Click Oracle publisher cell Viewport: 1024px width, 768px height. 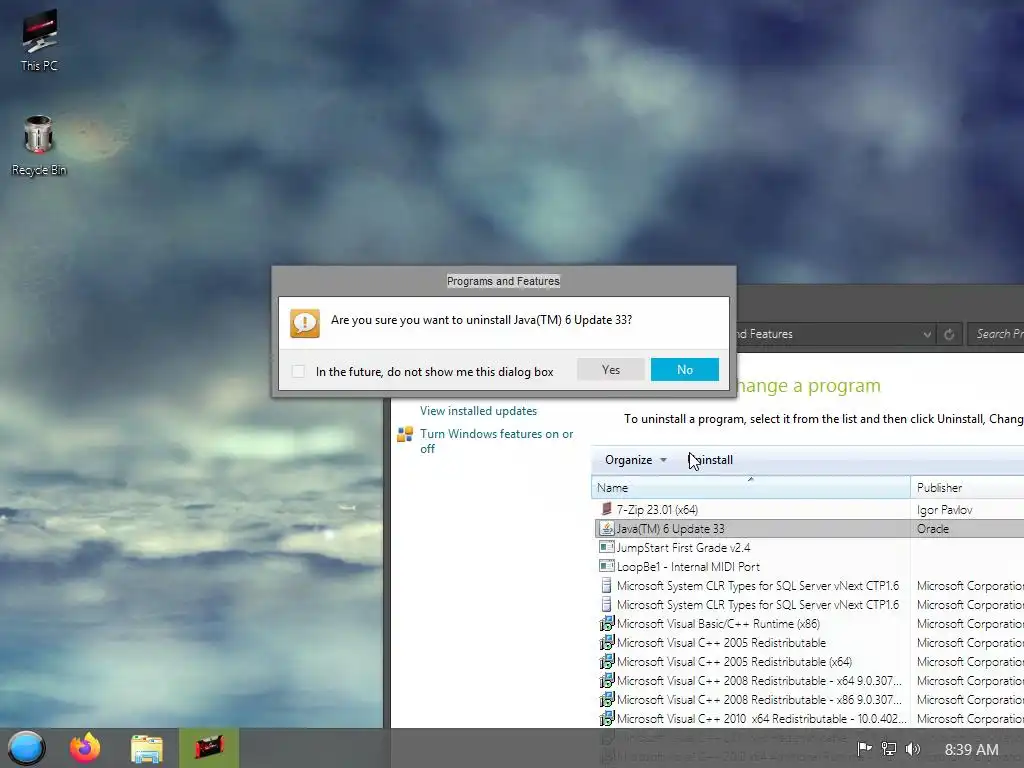coord(933,529)
